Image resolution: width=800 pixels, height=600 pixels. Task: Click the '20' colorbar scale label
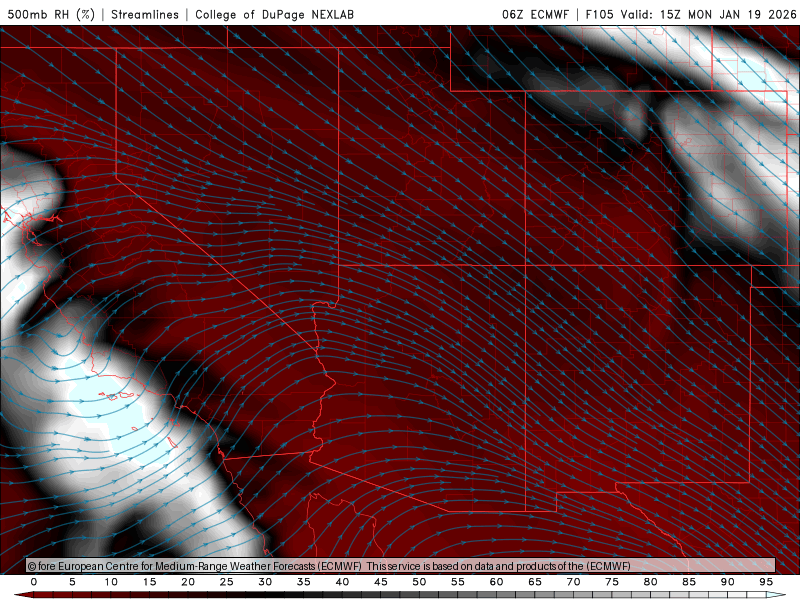(188, 582)
